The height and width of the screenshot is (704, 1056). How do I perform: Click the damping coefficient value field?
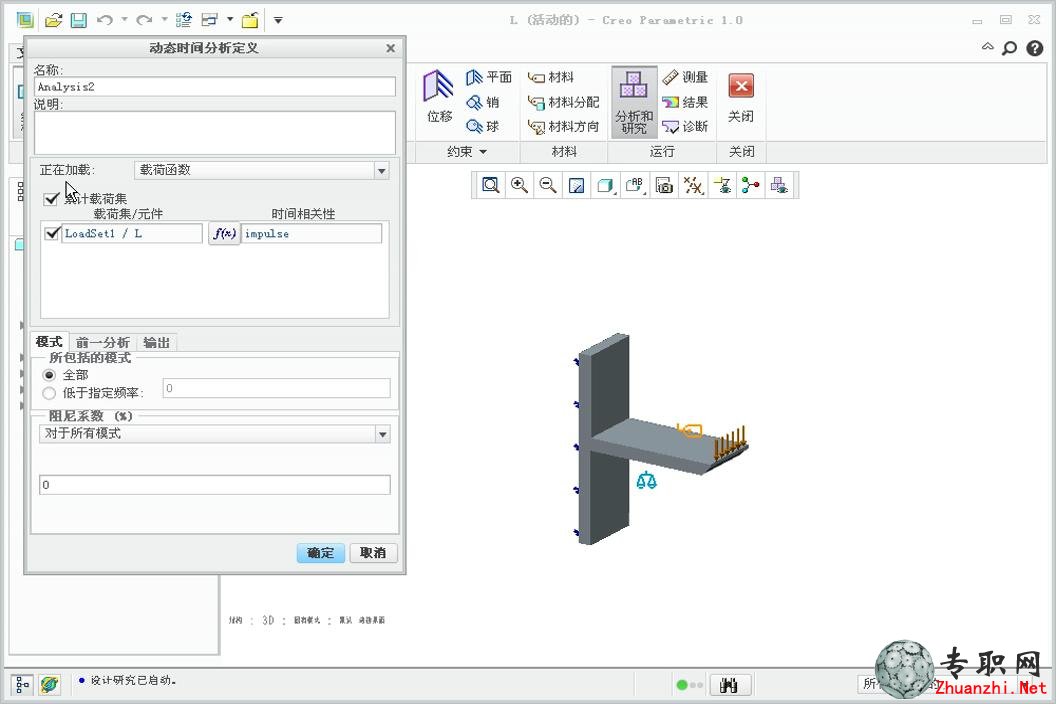click(x=215, y=485)
